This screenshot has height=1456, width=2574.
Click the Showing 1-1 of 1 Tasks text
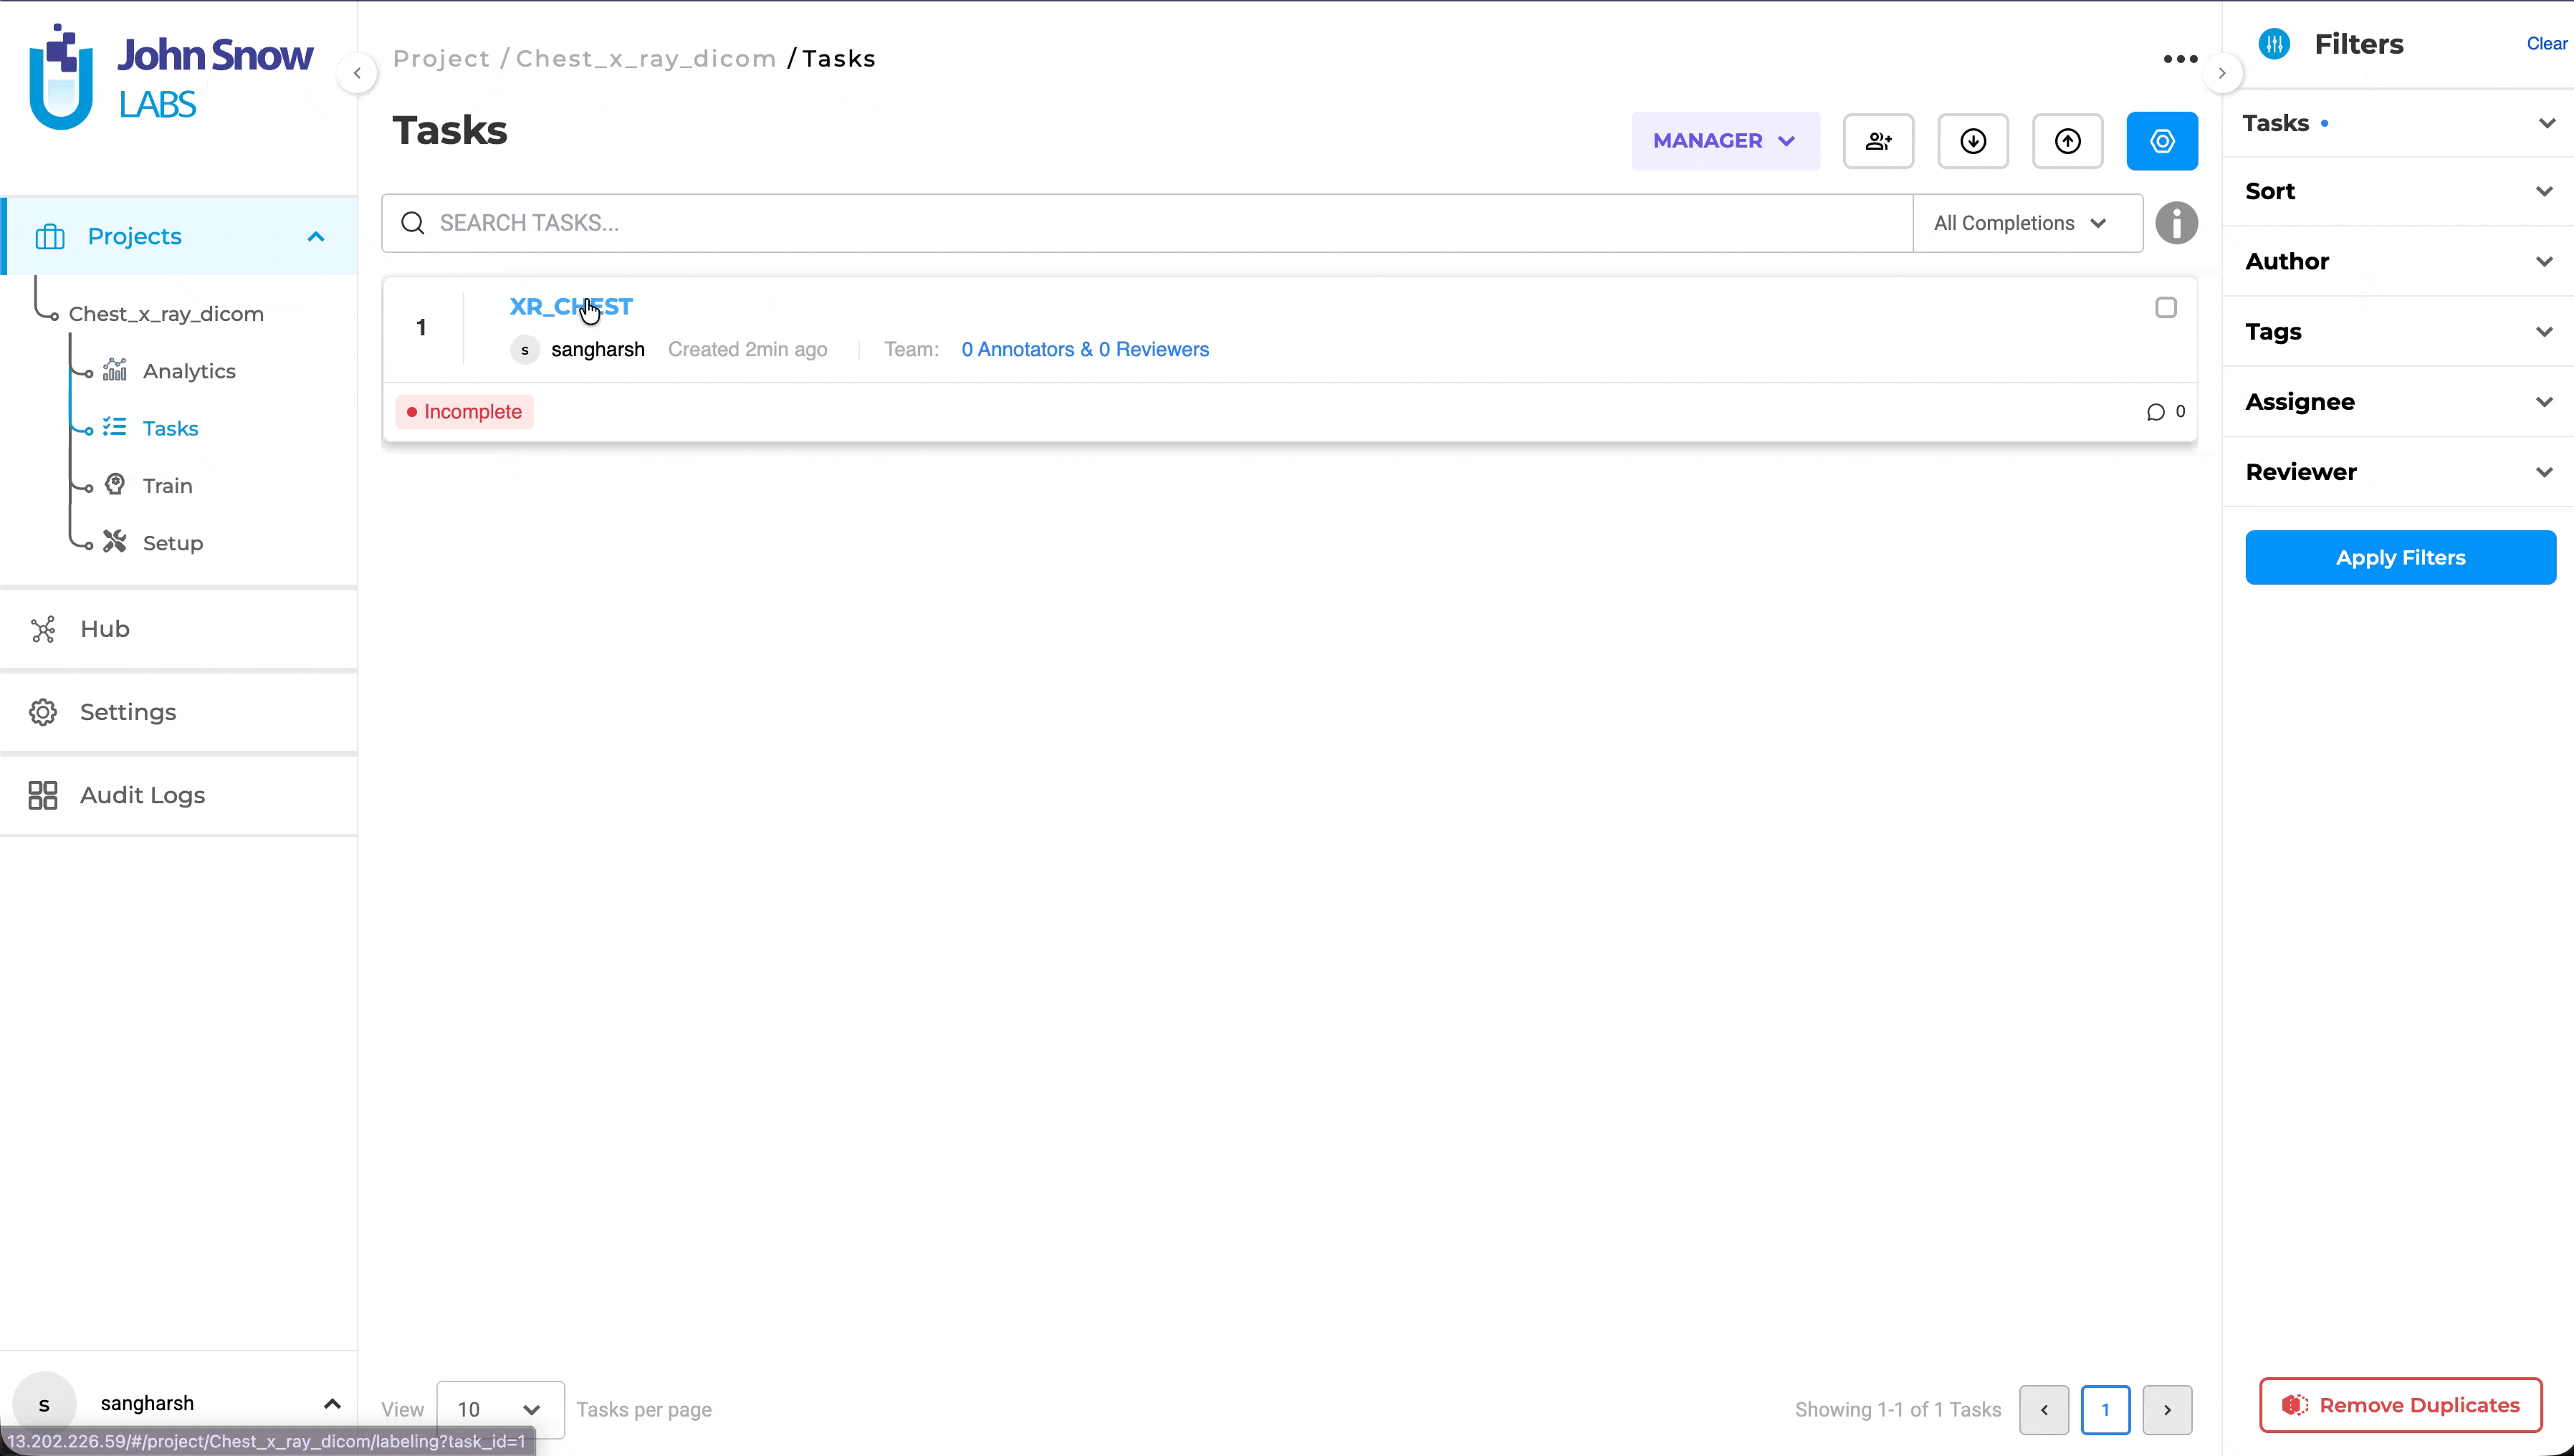pyautogui.click(x=1897, y=1410)
